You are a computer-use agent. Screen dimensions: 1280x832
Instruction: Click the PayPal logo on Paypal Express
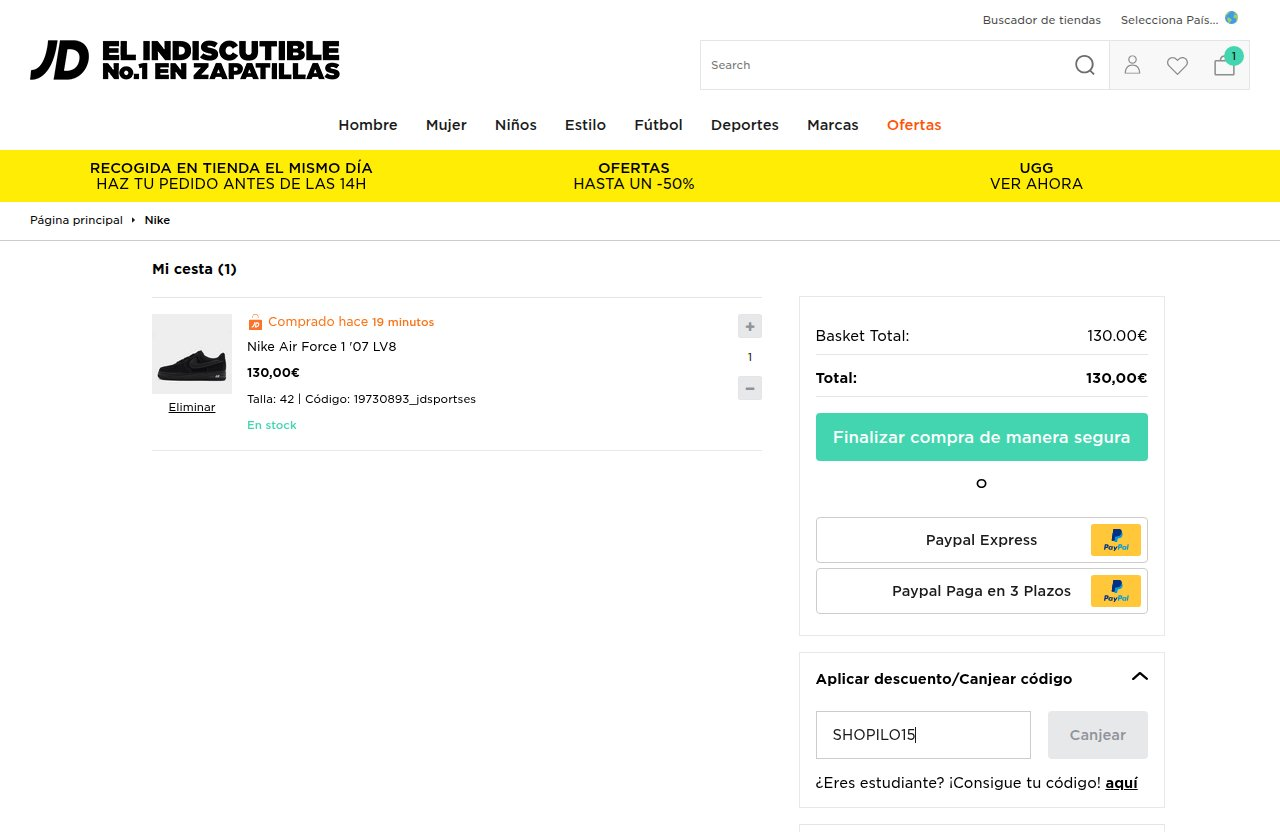(x=1116, y=540)
